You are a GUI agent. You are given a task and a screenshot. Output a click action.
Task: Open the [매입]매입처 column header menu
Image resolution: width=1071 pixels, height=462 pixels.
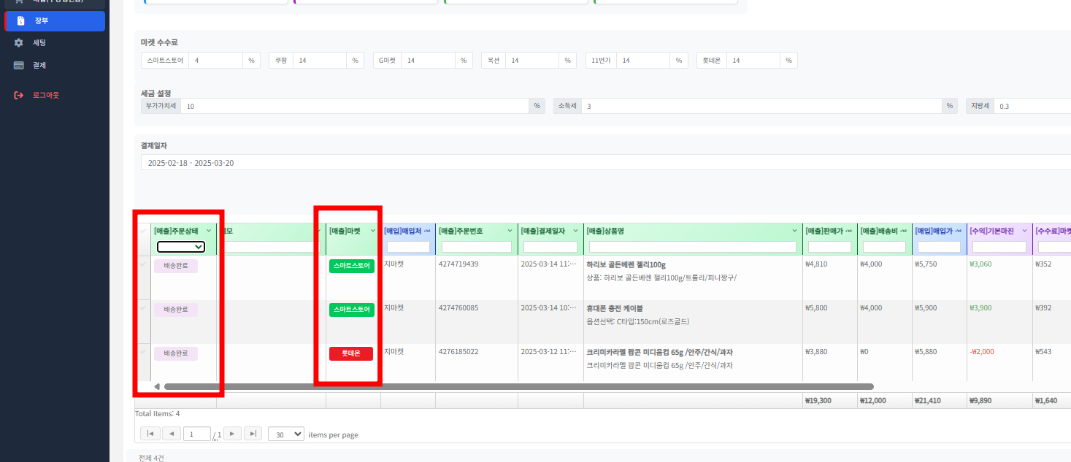pos(428,231)
